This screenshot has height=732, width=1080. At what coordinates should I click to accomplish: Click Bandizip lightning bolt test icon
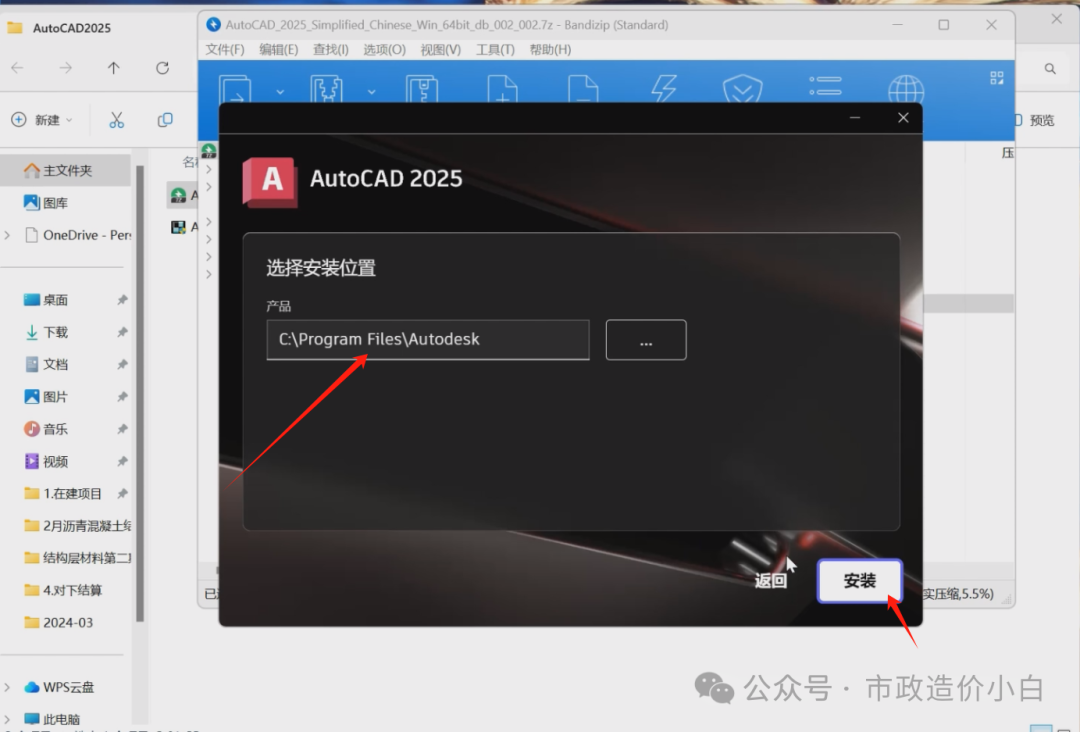[x=663, y=89]
